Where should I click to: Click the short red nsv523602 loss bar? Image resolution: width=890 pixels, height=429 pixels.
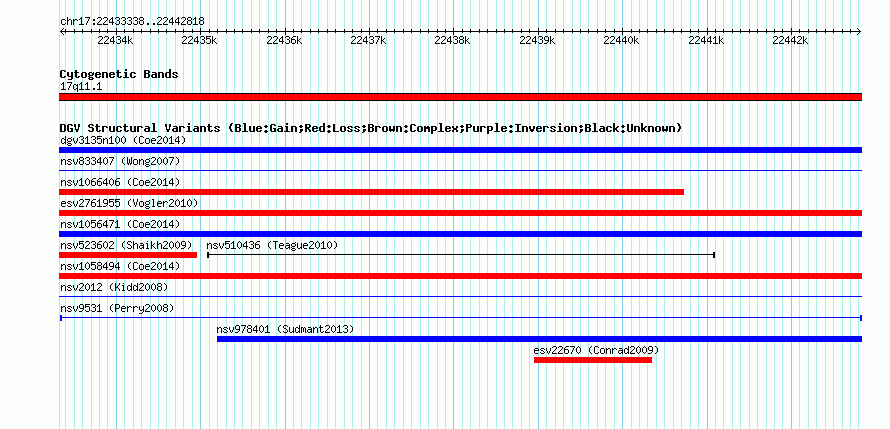(x=128, y=255)
